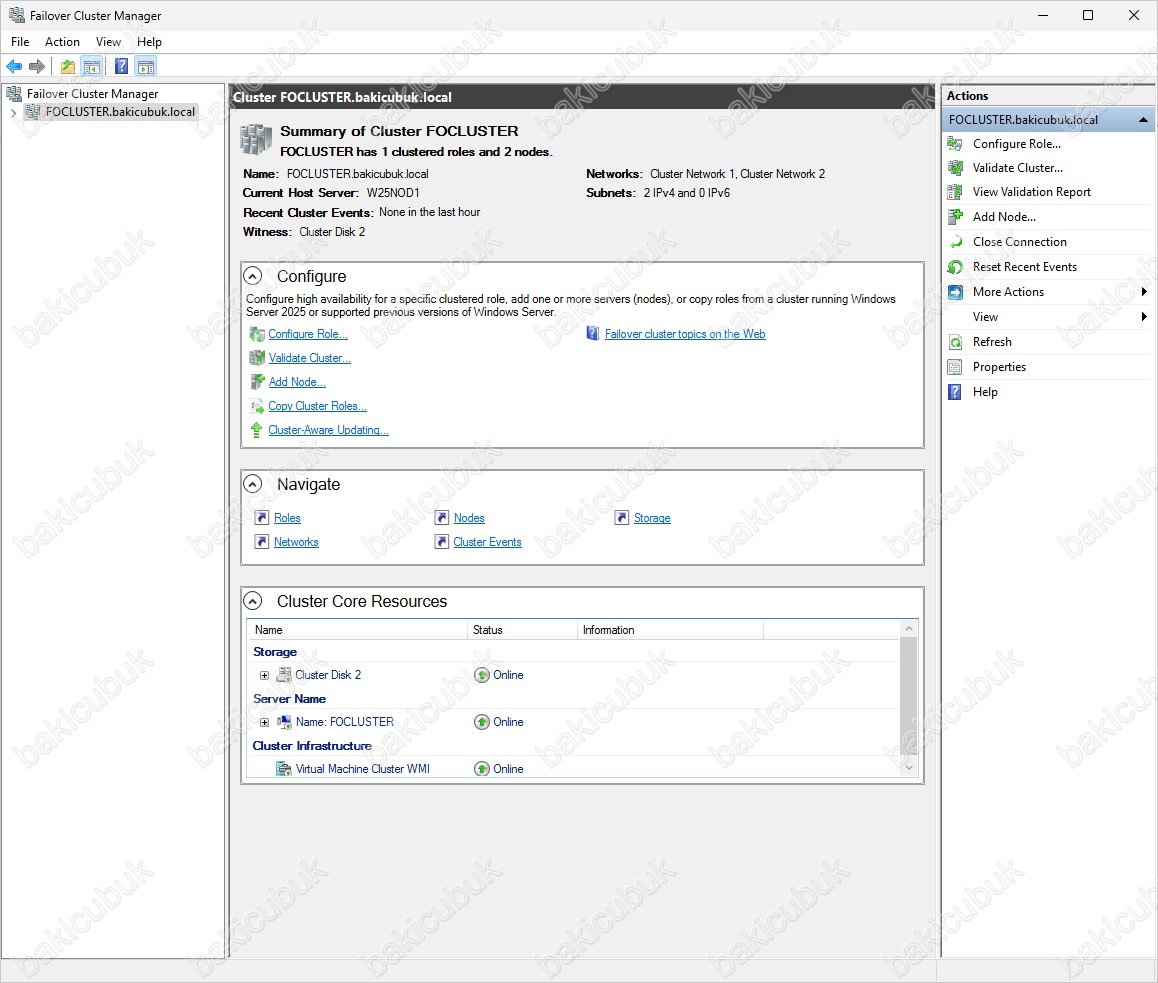
Task: Expand the Cluster Disk 2 row
Action: click(x=264, y=675)
